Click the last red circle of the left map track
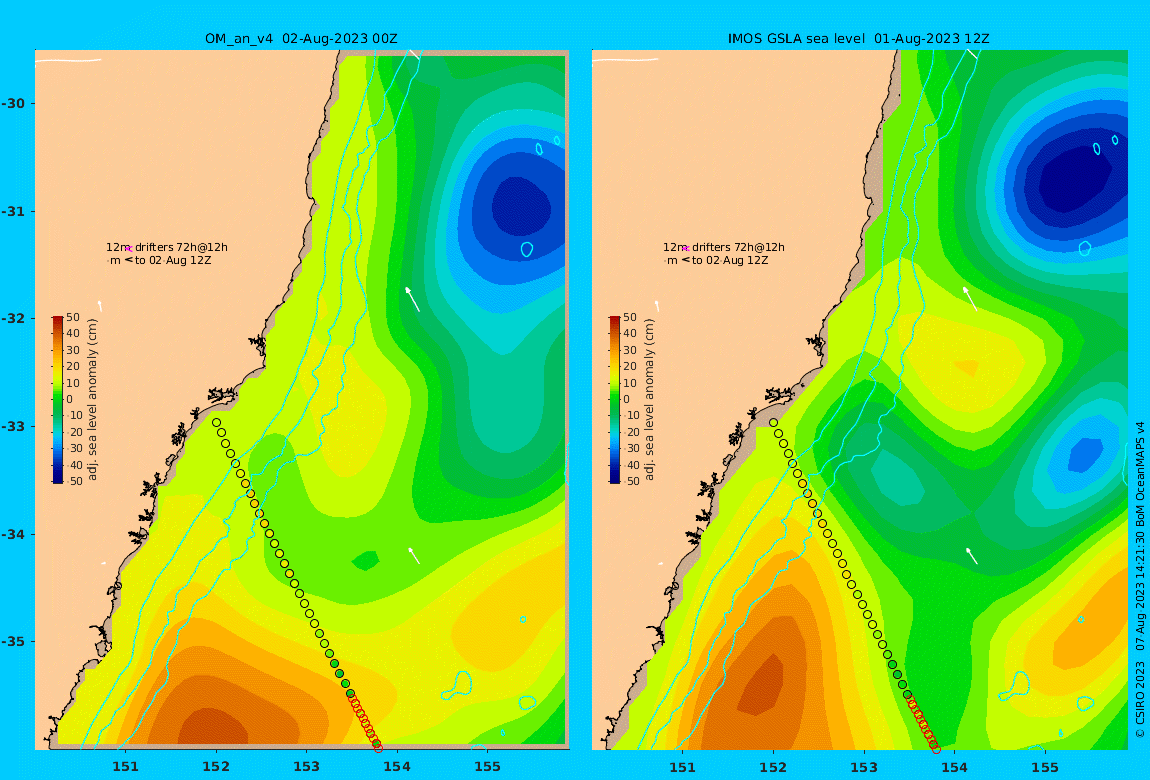This screenshot has width=1150, height=780. (x=378, y=748)
